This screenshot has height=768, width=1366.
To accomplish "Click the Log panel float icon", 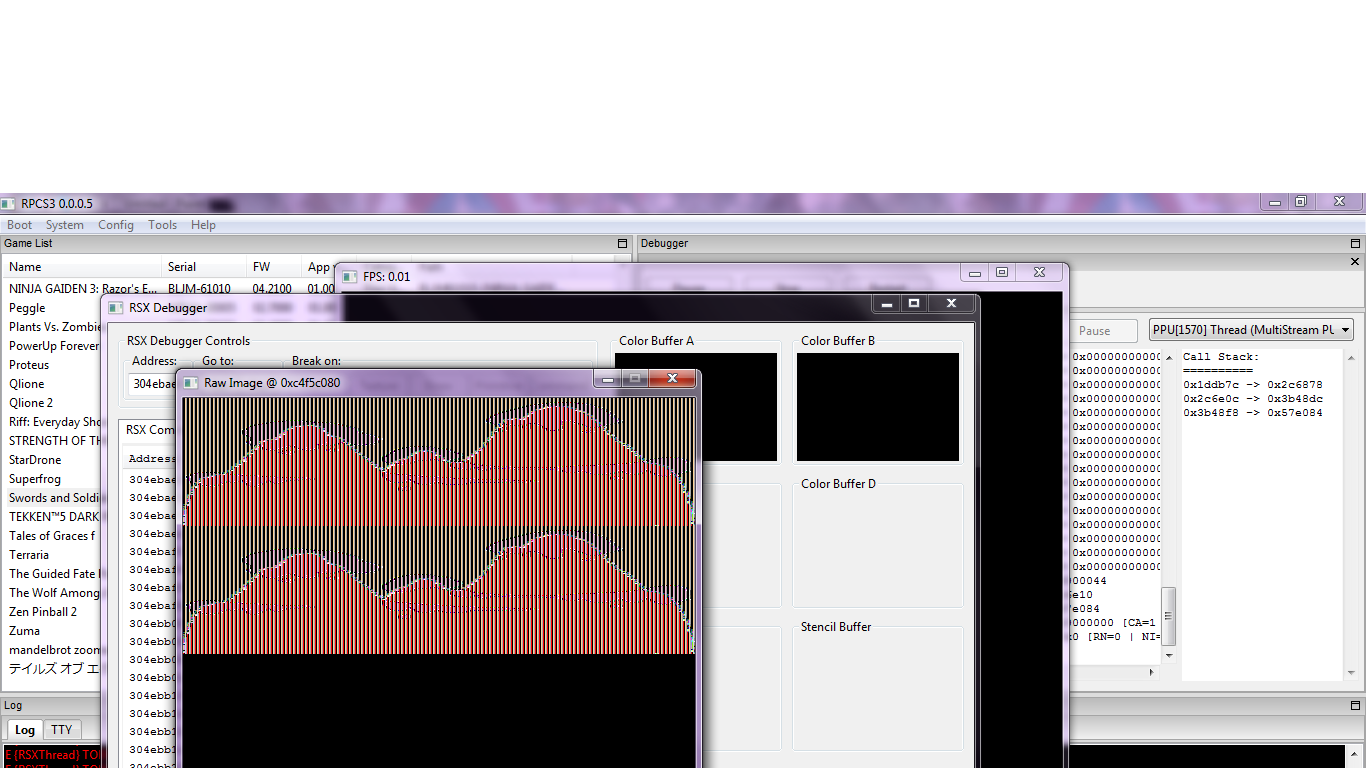I will (1356, 705).
